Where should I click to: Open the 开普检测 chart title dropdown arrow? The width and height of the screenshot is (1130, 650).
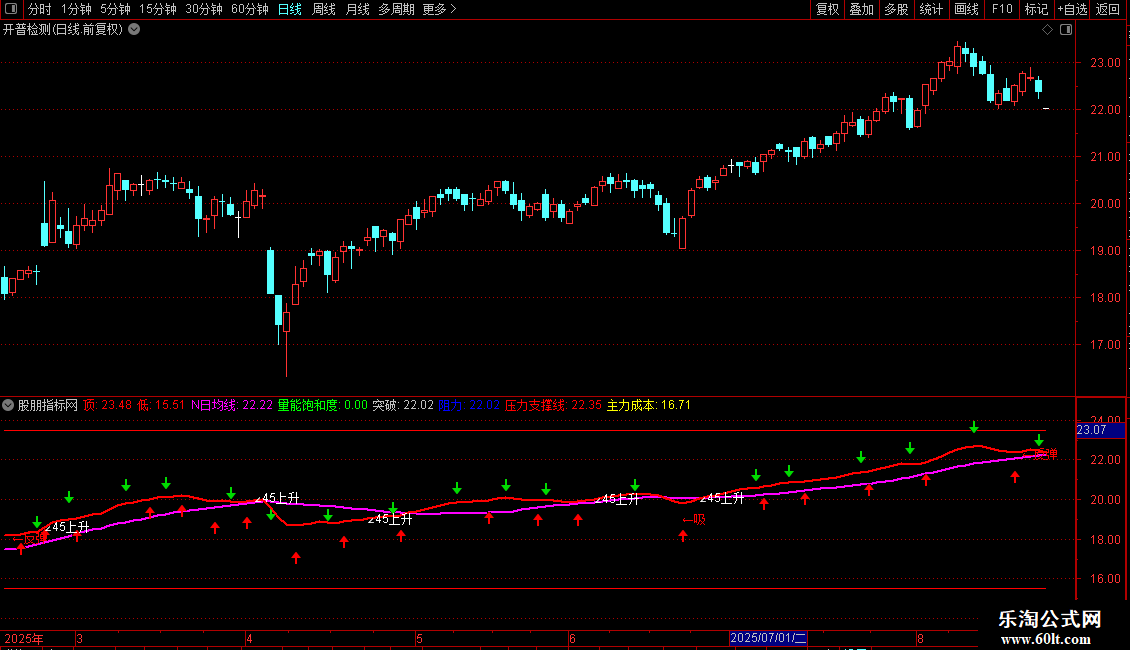point(134,30)
